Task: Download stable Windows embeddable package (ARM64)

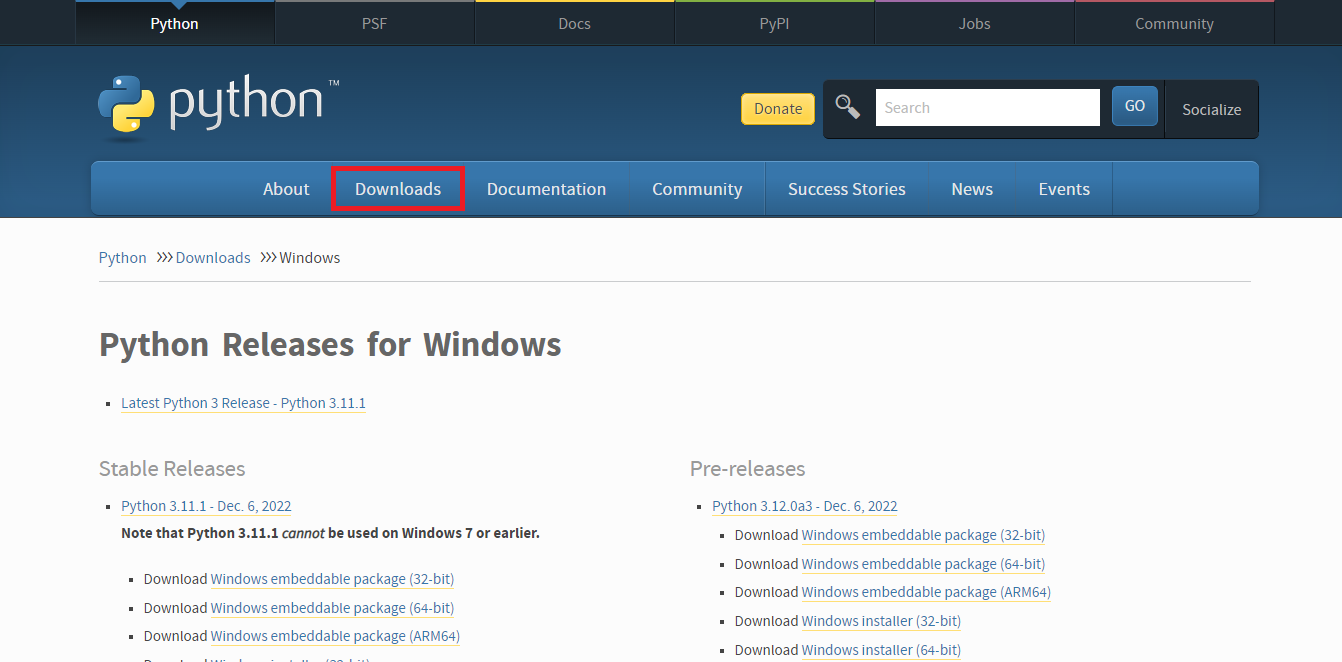Action: pos(335,636)
